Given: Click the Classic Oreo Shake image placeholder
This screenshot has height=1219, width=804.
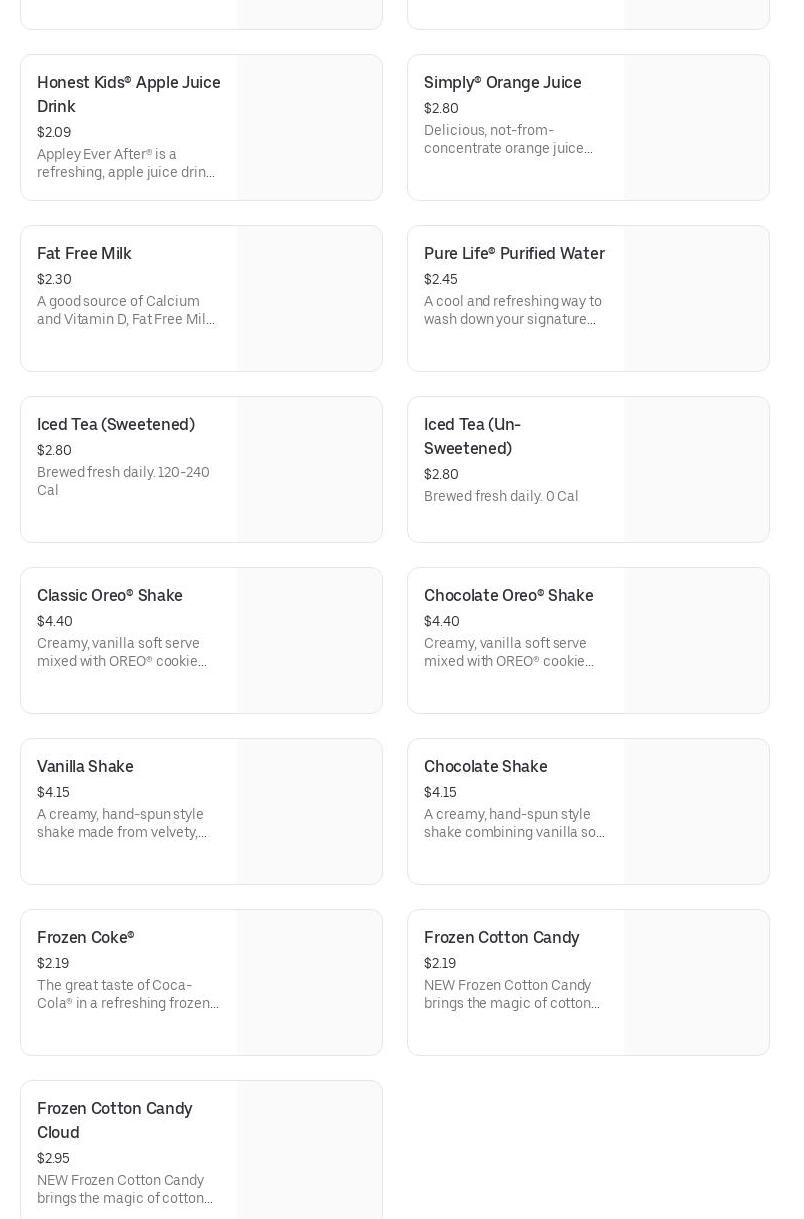Looking at the screenshot, I should click(x=309, y=641).
